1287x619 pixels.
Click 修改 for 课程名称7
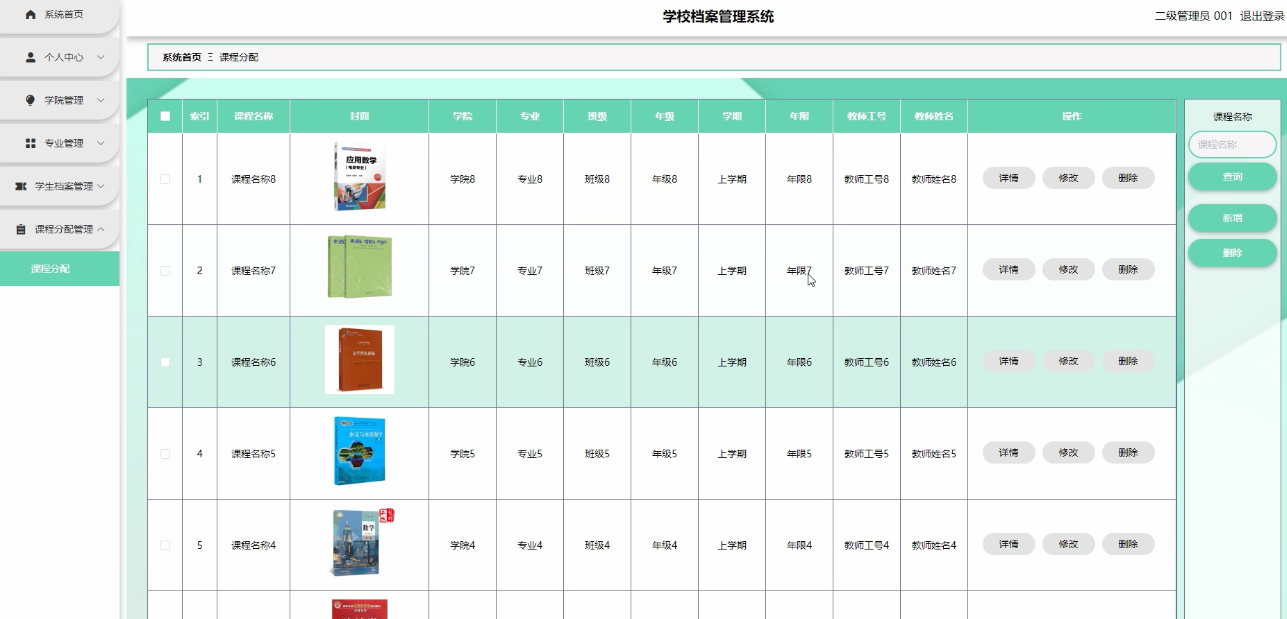pos(1069,270)
